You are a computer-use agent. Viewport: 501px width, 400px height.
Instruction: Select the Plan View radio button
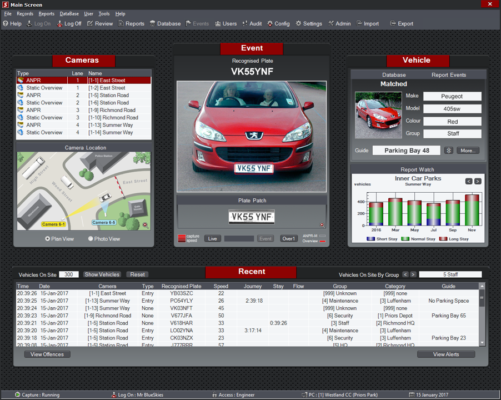[47, 239]
